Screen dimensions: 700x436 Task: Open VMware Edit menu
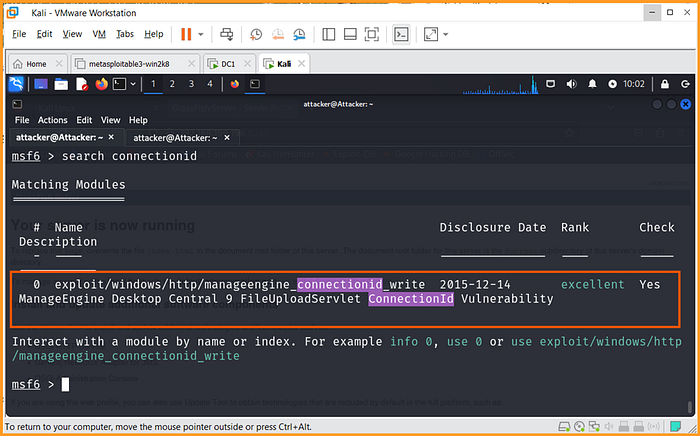pyautogui.click(x=44, y=34)
